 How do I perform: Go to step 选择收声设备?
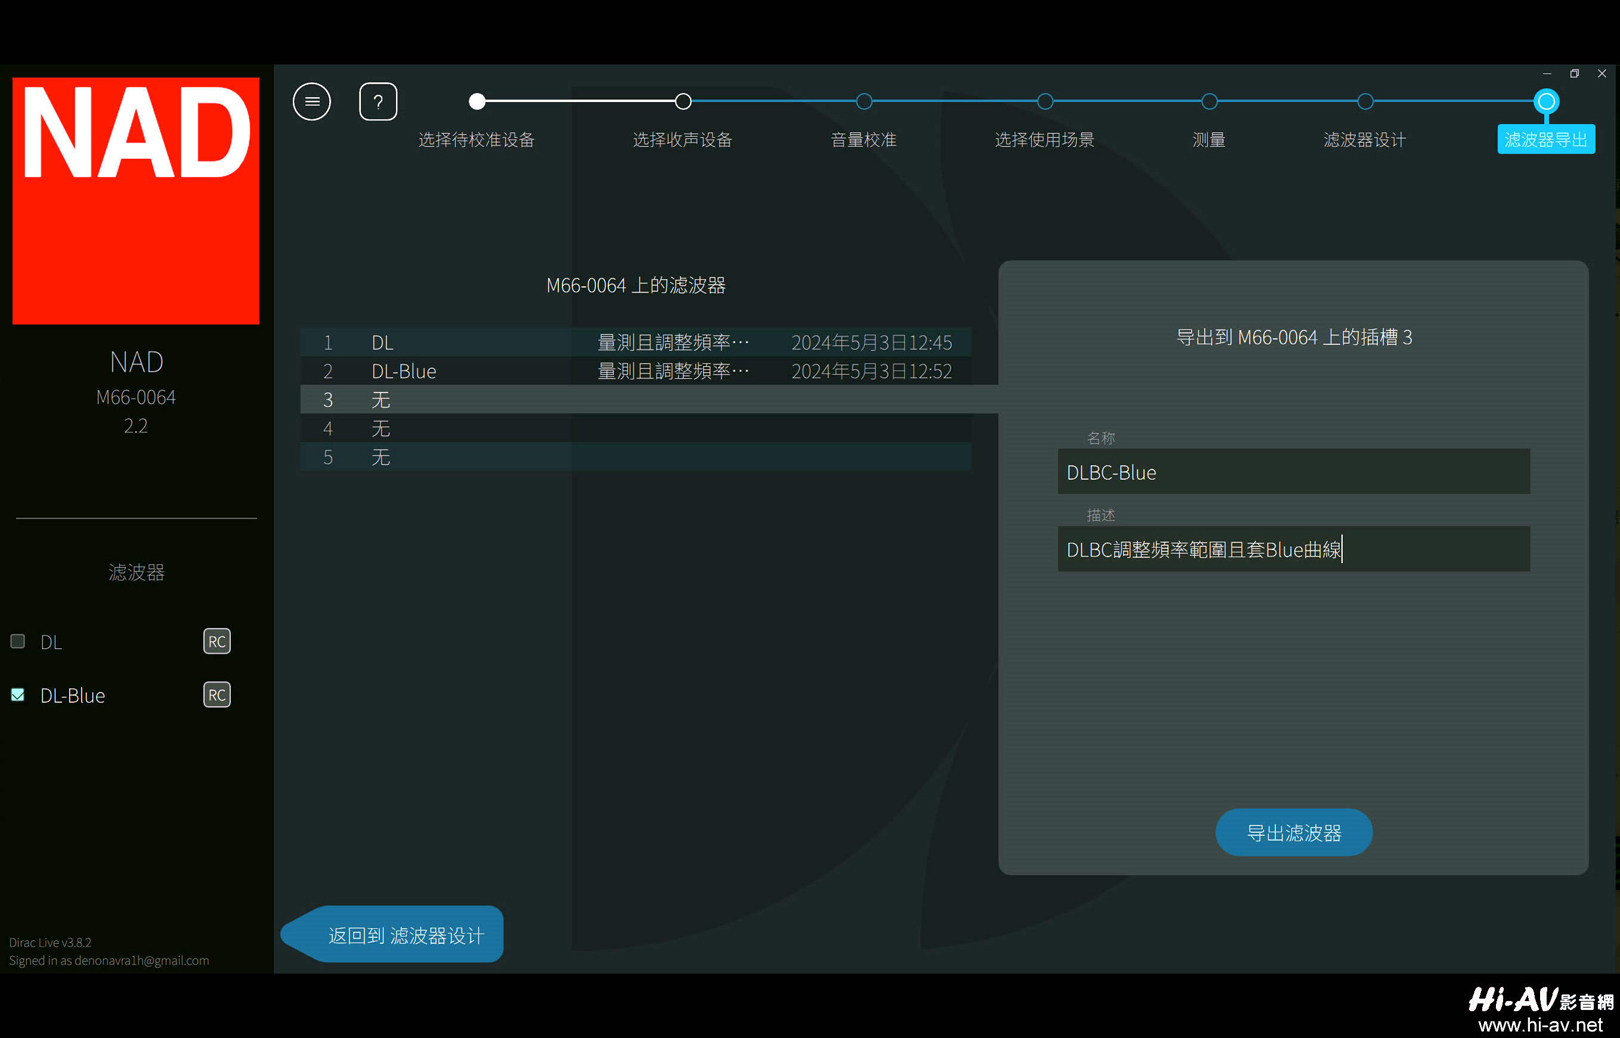coord(682,140)
